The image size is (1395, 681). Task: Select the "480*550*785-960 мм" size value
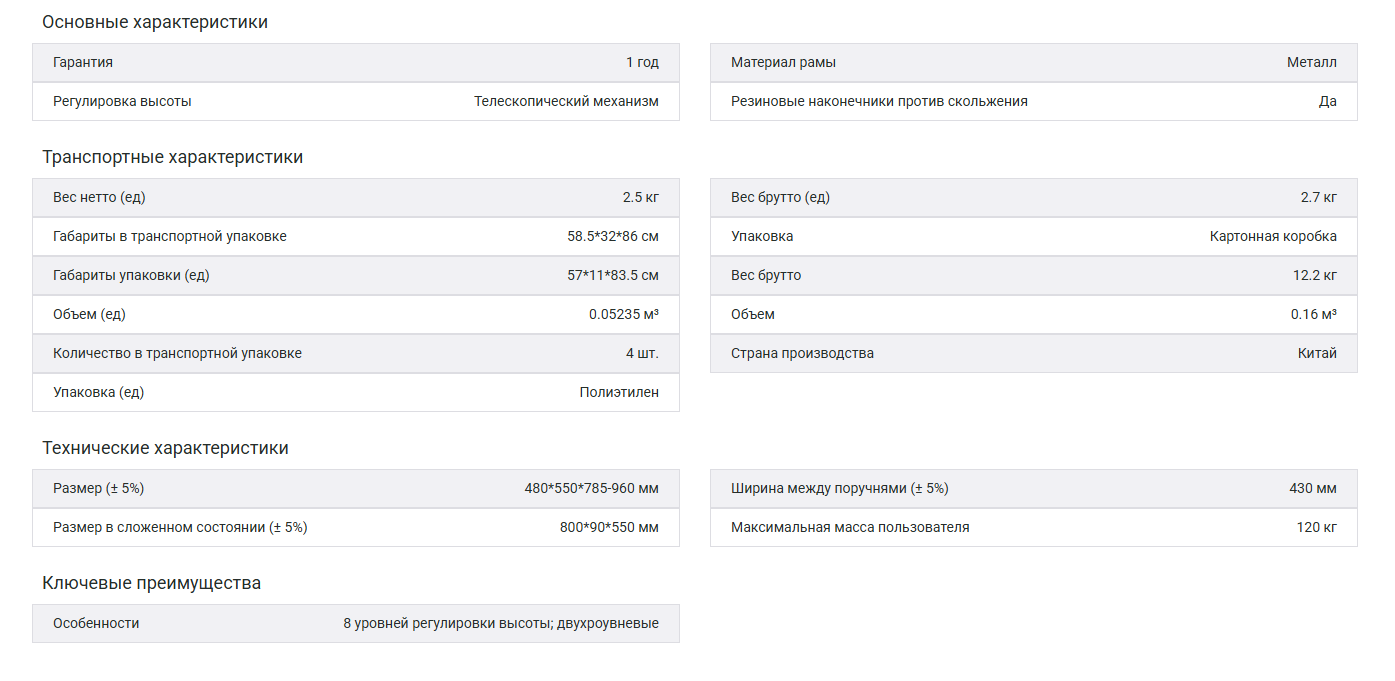tap(591, 488)
